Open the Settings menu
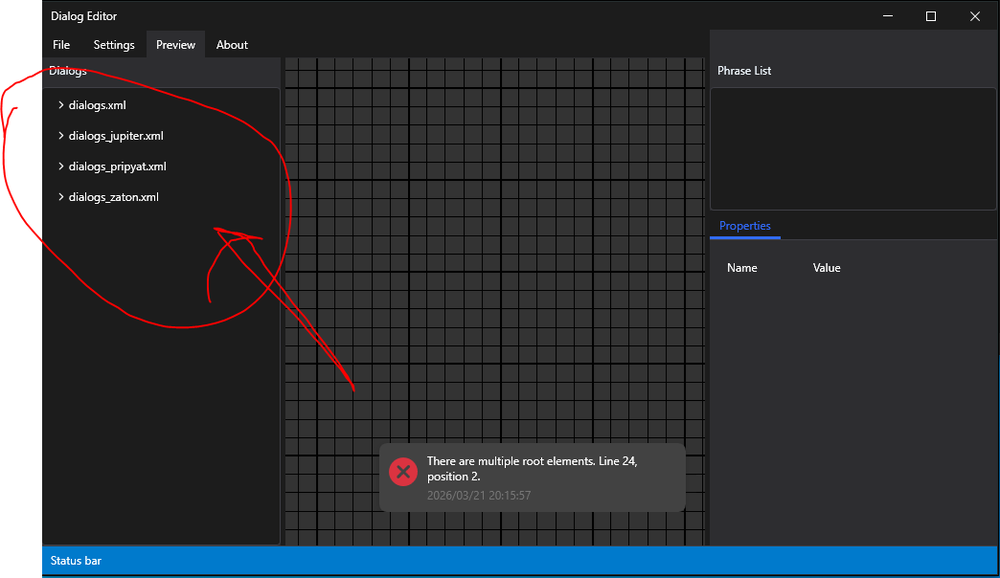Screen dimensions: 1000x578 pos(114,45)
